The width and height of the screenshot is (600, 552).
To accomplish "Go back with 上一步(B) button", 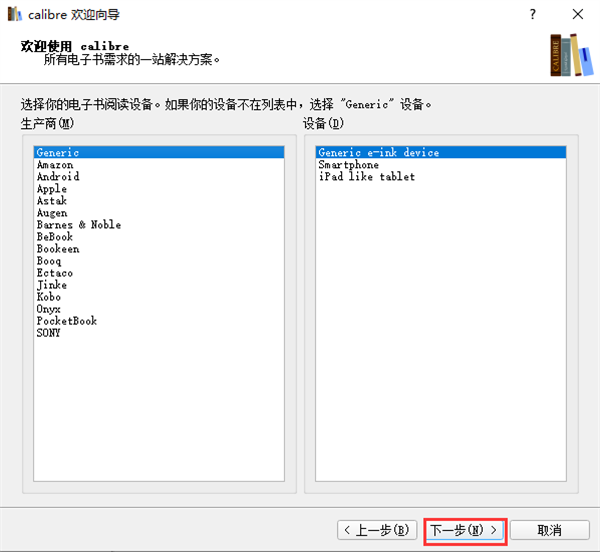I will pos(375,530).
